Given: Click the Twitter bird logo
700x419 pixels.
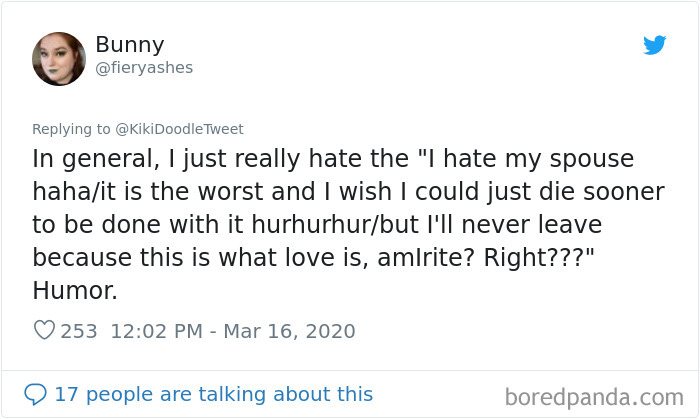Looking at the screenshot, I should click(654, 45).
